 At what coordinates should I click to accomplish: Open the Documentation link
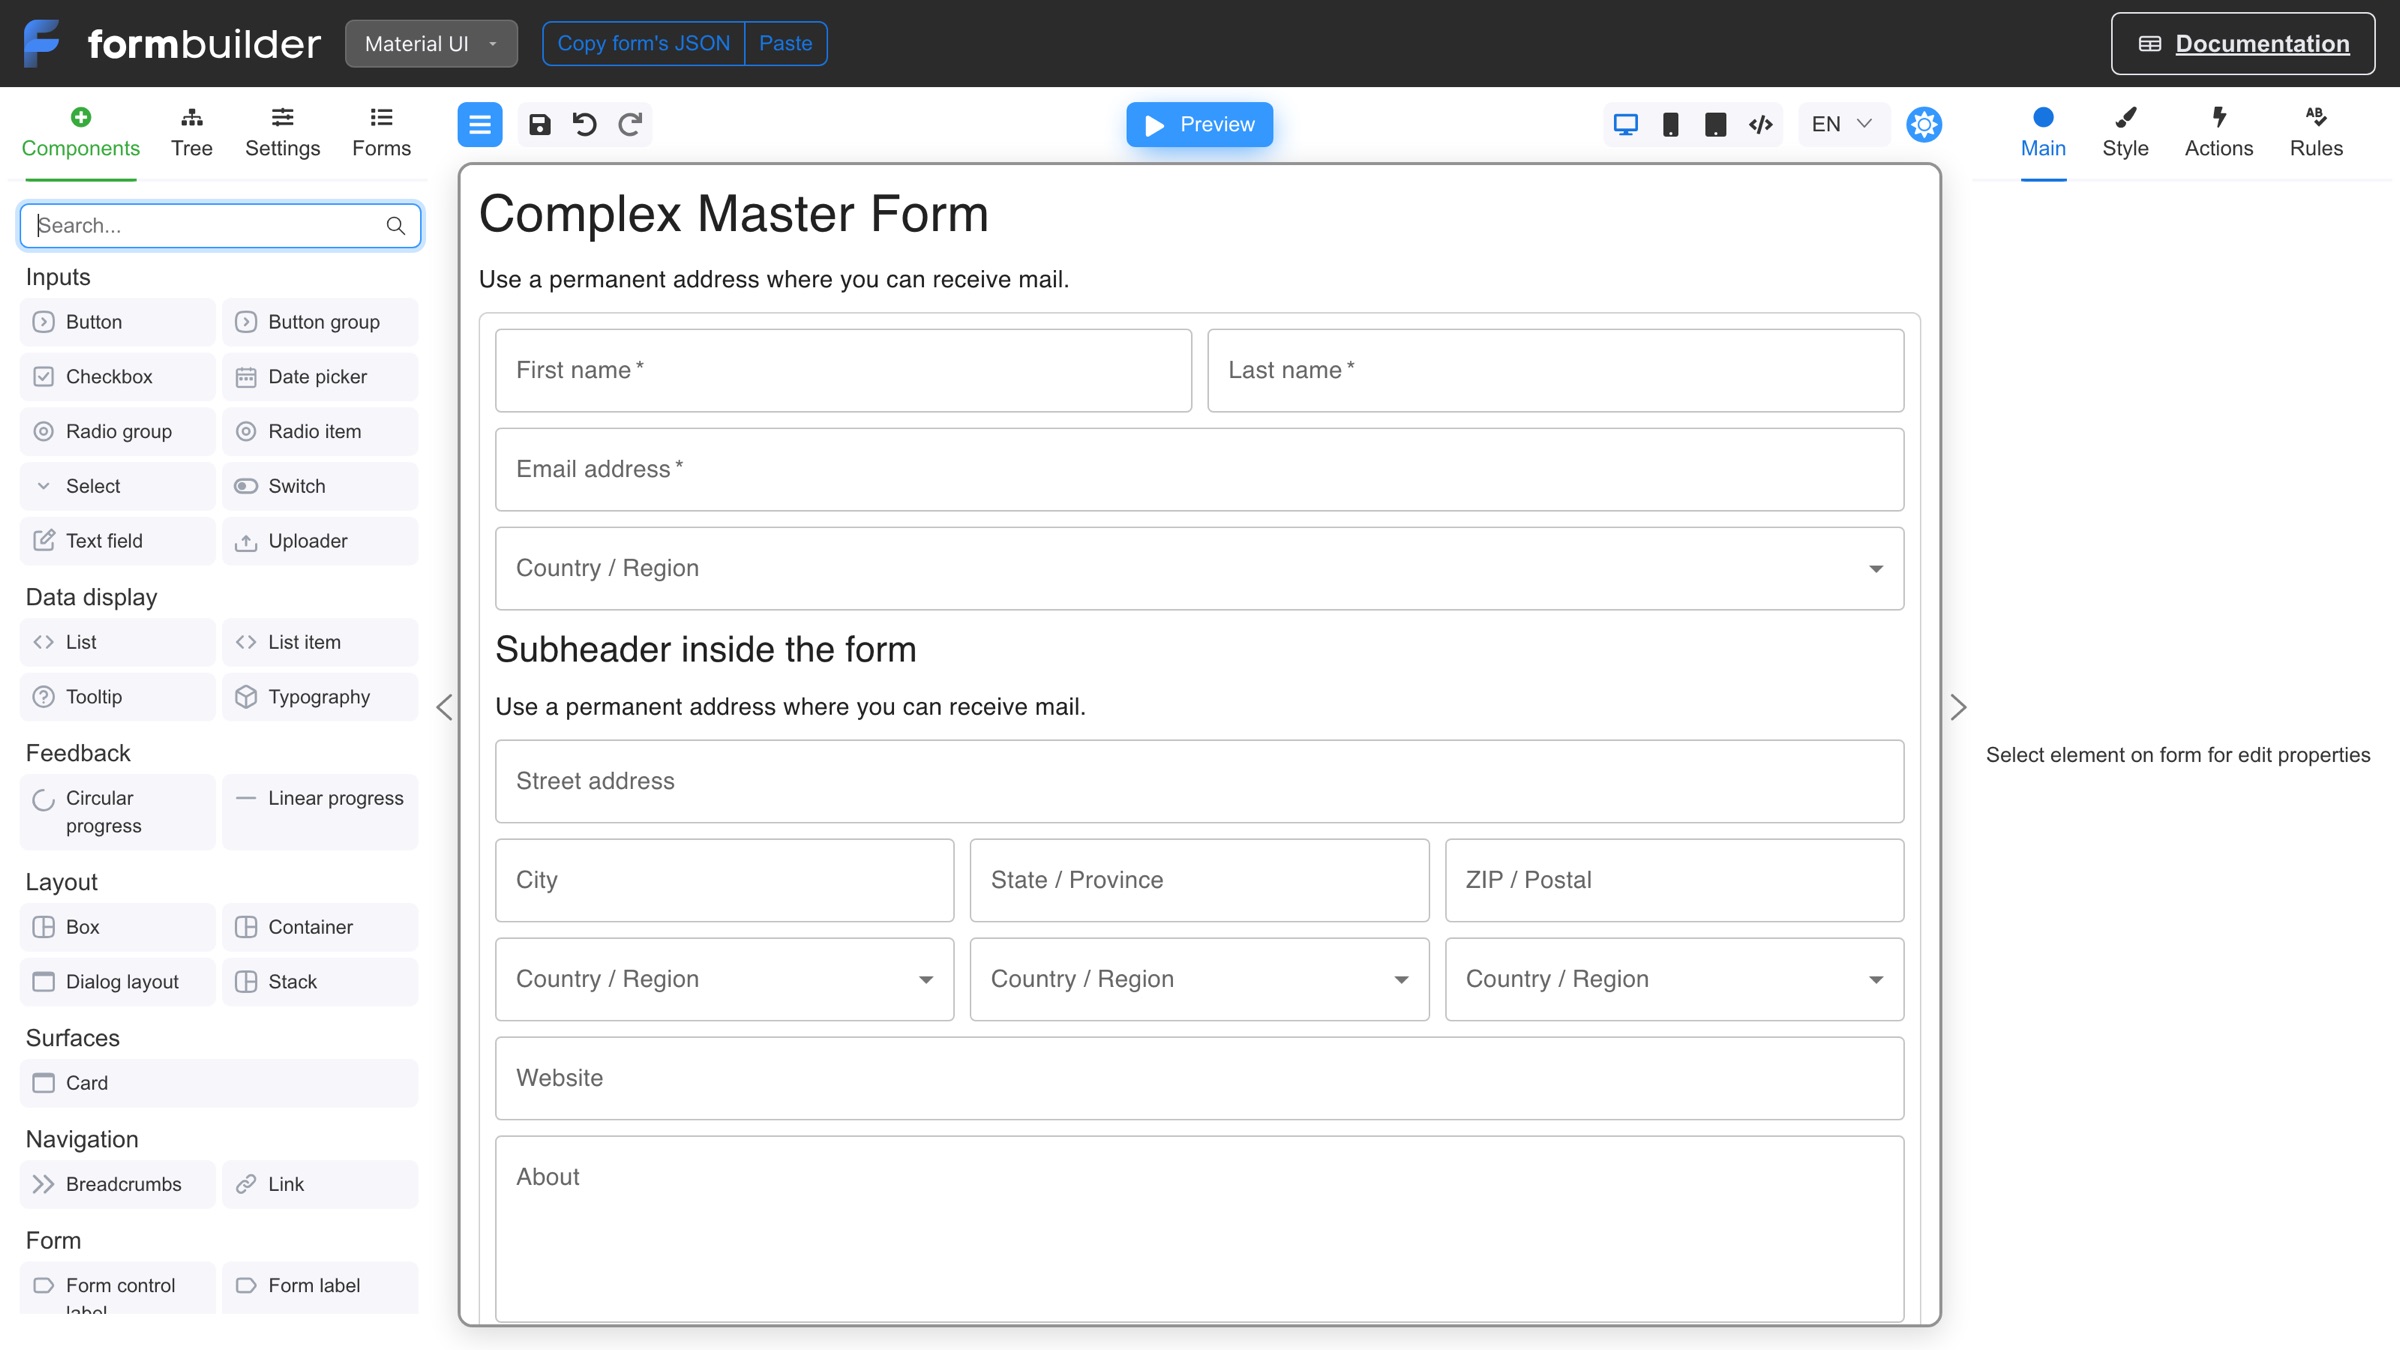[x=2243, y=43]
